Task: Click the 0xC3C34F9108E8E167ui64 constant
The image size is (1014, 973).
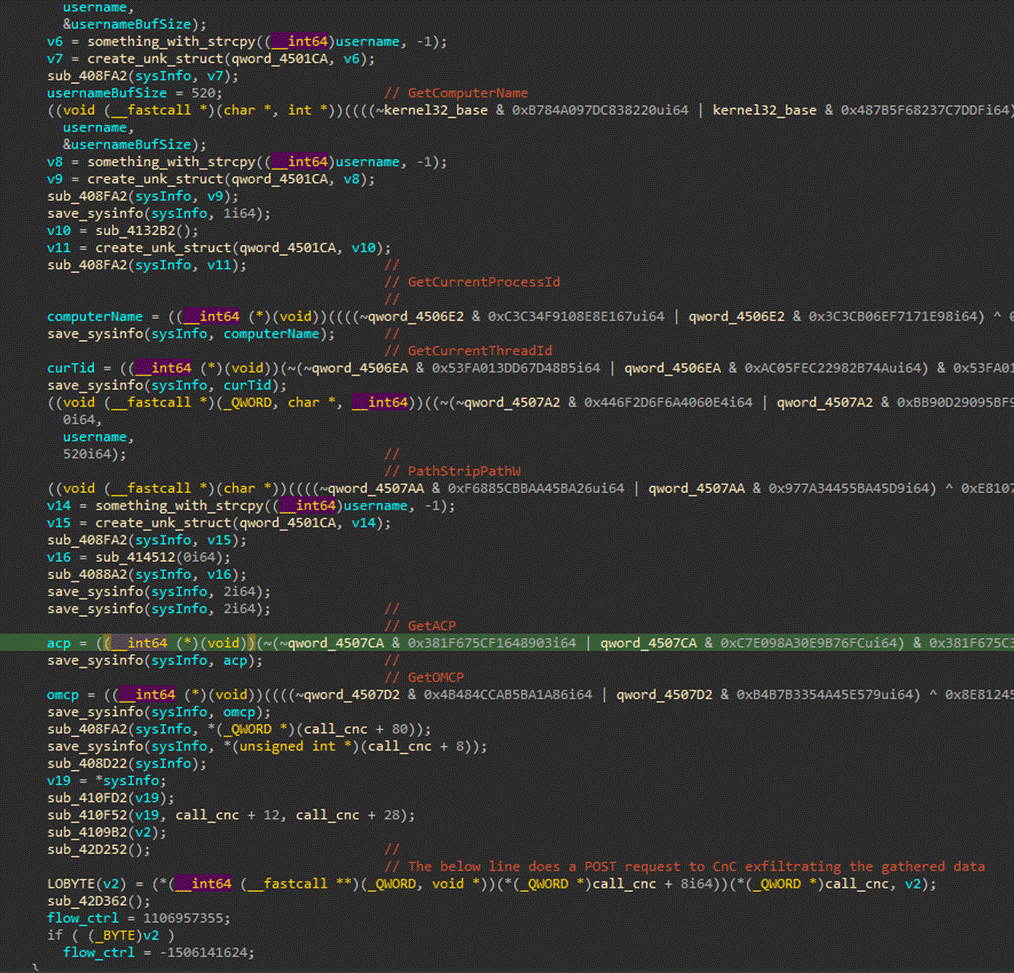Action: (x=576, y=317)
